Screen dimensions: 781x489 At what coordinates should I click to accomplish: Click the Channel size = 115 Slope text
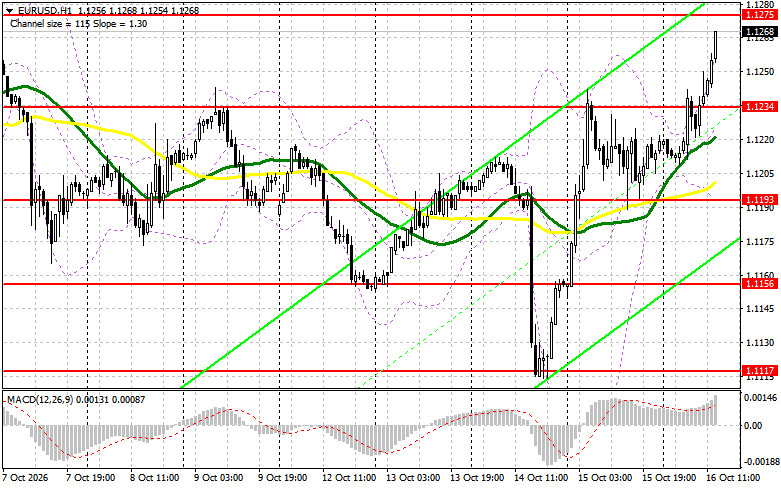coord(79,23)
